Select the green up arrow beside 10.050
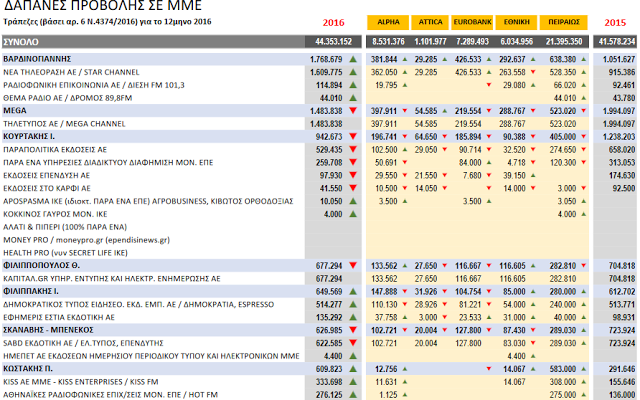 pos(353,201)
